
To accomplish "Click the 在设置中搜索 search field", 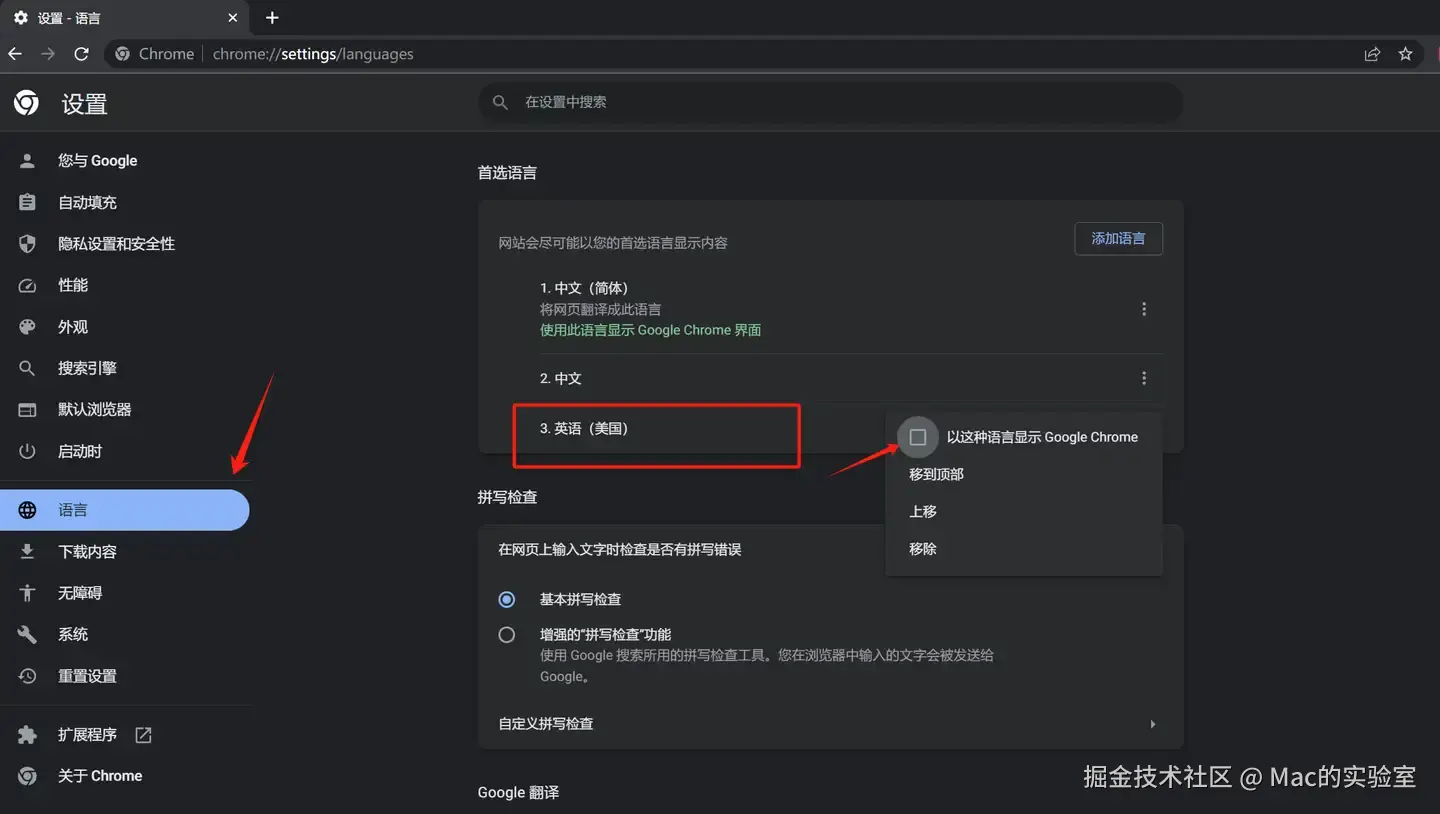I will 830,102.
